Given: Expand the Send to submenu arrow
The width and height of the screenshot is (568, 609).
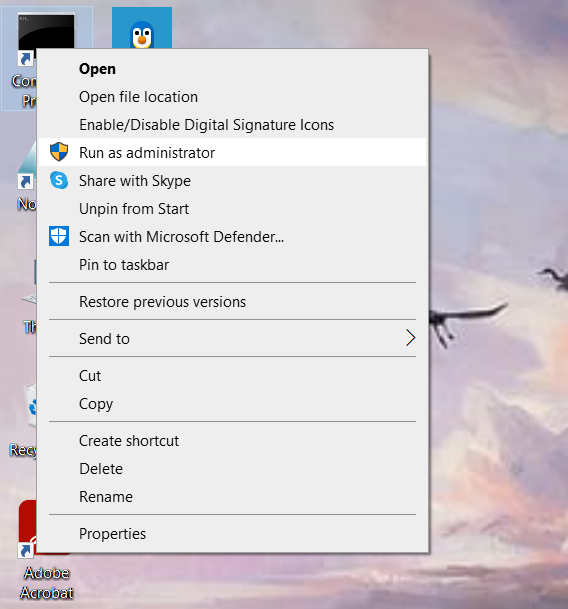Looking at the screenshot, I should (410, 338).
